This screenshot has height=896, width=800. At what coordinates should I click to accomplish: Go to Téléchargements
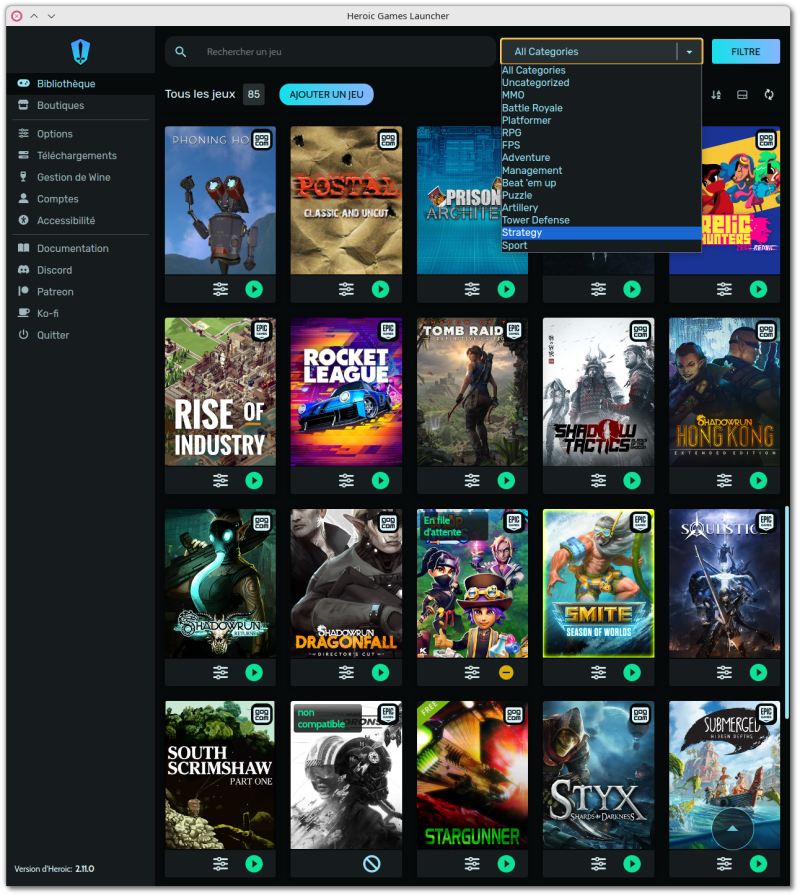[81, 156]
